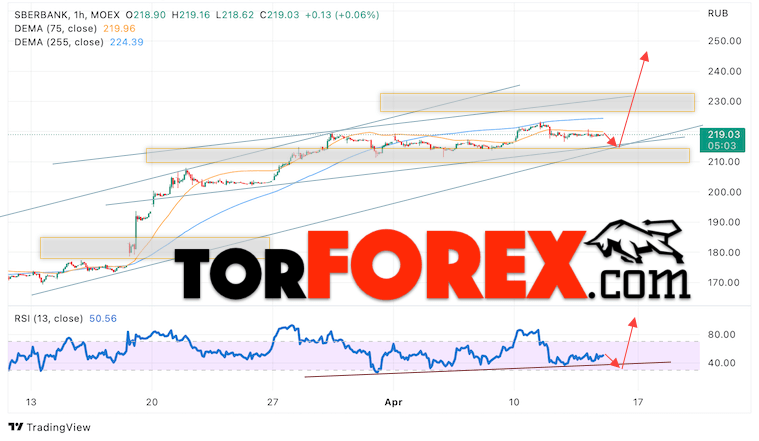Click the DEMA (255, close) indicator label

pyautogui.click(x=59, y=42)
